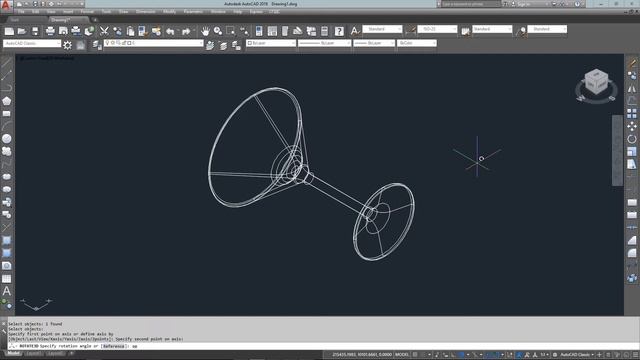This screenshot has height=360, width=640.
Task: Click the Paste clipboard icon
Action: point(130,31)
